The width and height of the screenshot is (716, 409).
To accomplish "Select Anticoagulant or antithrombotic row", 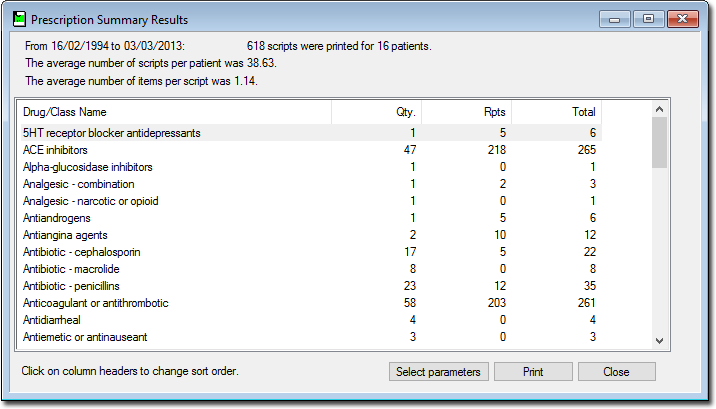I will tap(311, 303).
